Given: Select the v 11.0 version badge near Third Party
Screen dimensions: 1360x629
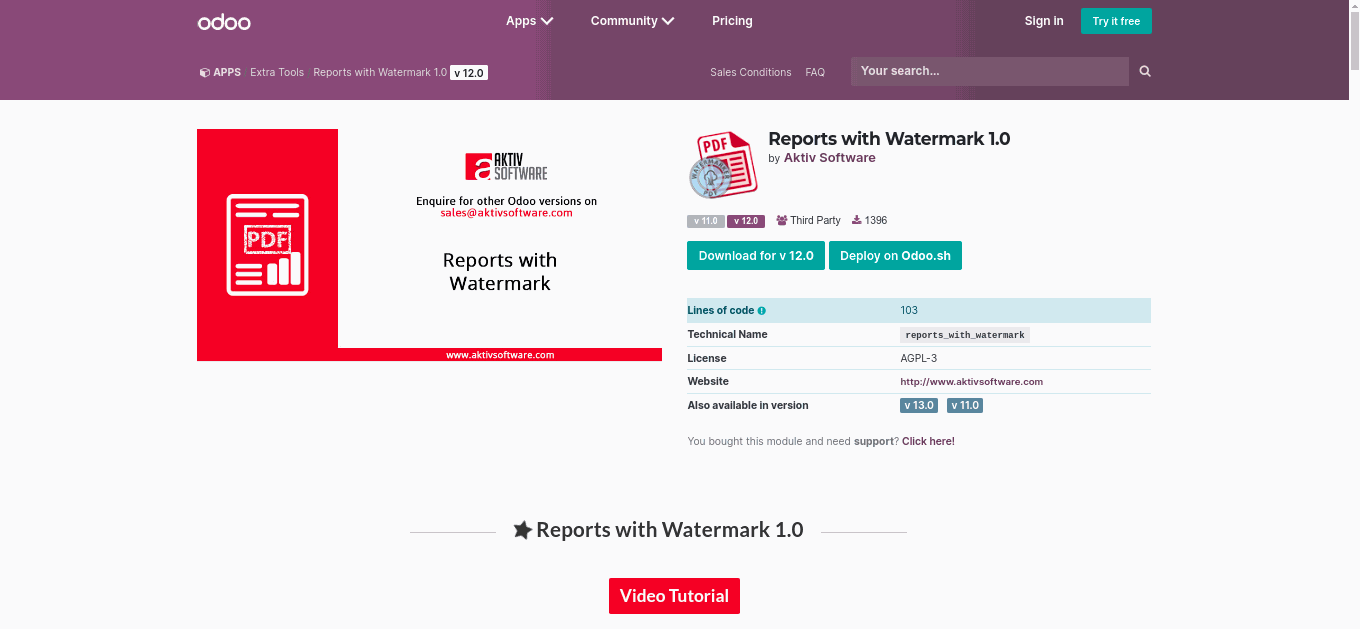Looking at the screenshot, I should (x=705, y=221).
